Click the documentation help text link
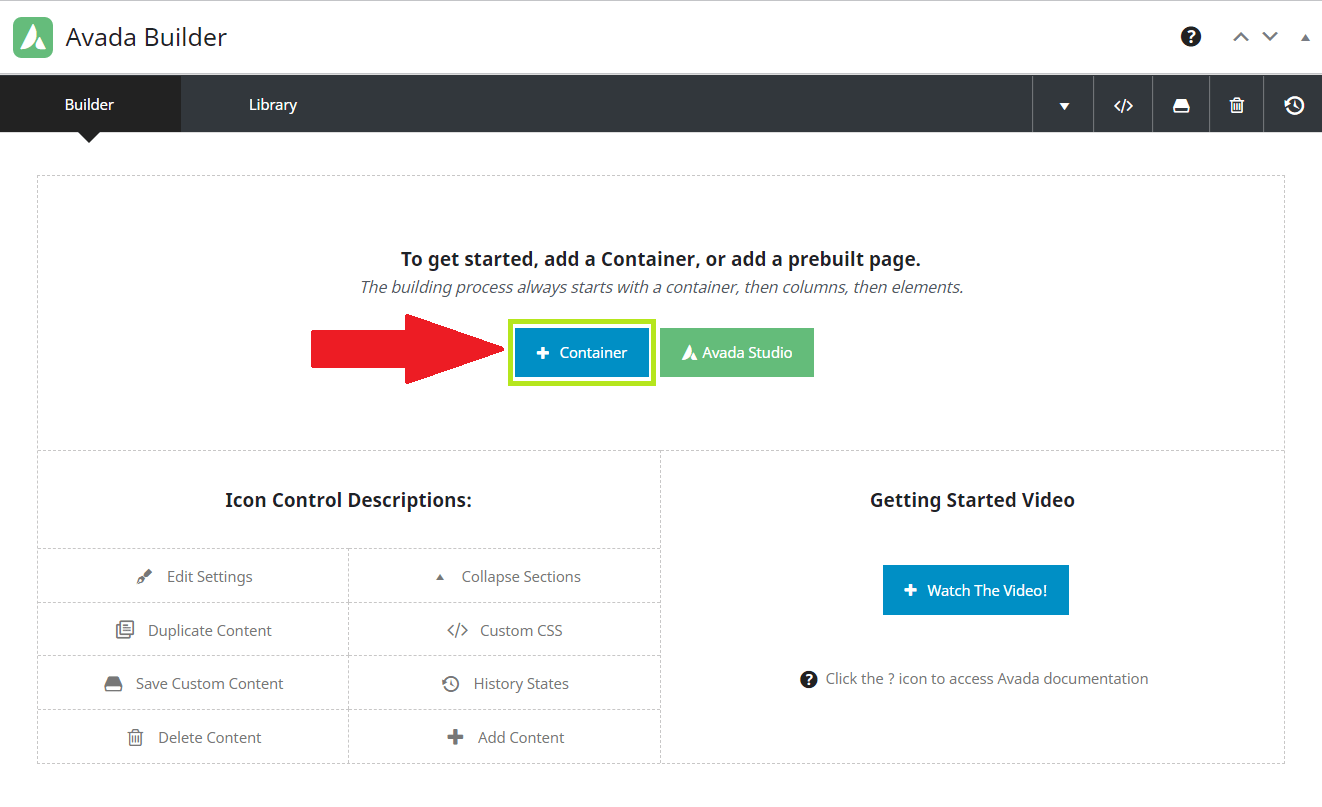1322x807 pixels. click(x=985, y=679)
